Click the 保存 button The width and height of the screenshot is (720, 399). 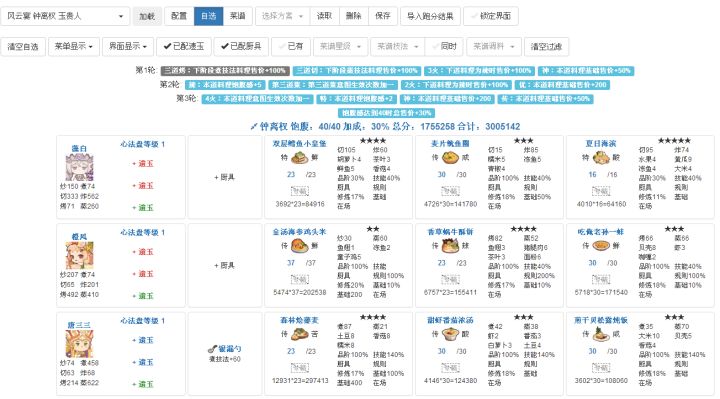click(382, 16)
